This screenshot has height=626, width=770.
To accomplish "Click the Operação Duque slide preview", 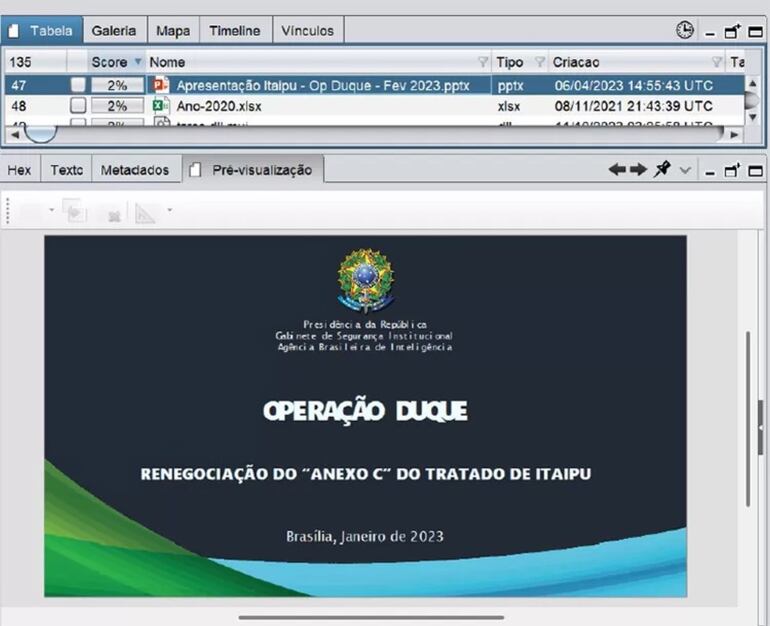I will pyautogui.click(x=365, y=415).
